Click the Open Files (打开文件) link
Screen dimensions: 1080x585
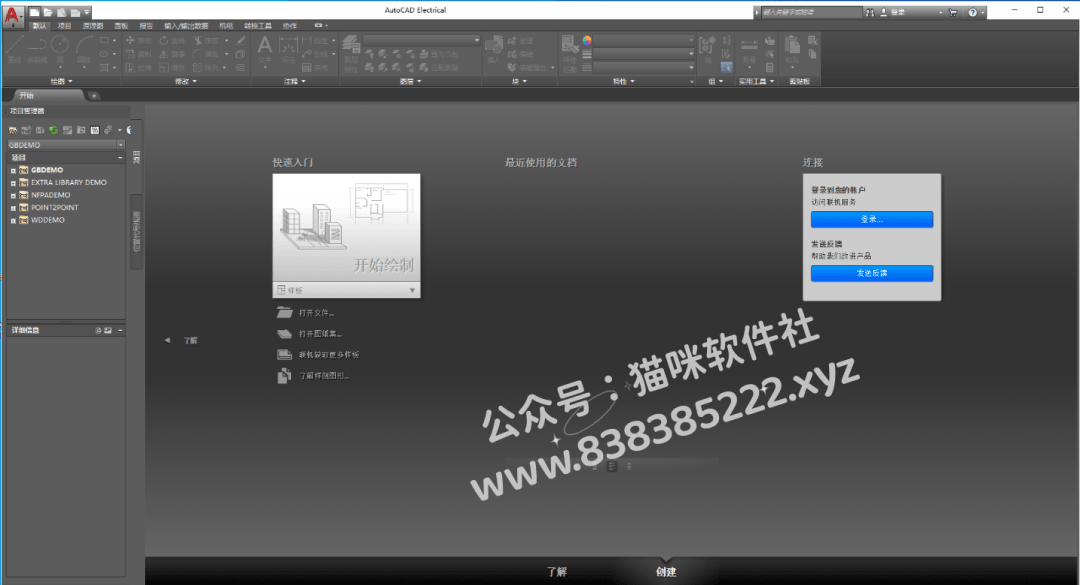316,313
